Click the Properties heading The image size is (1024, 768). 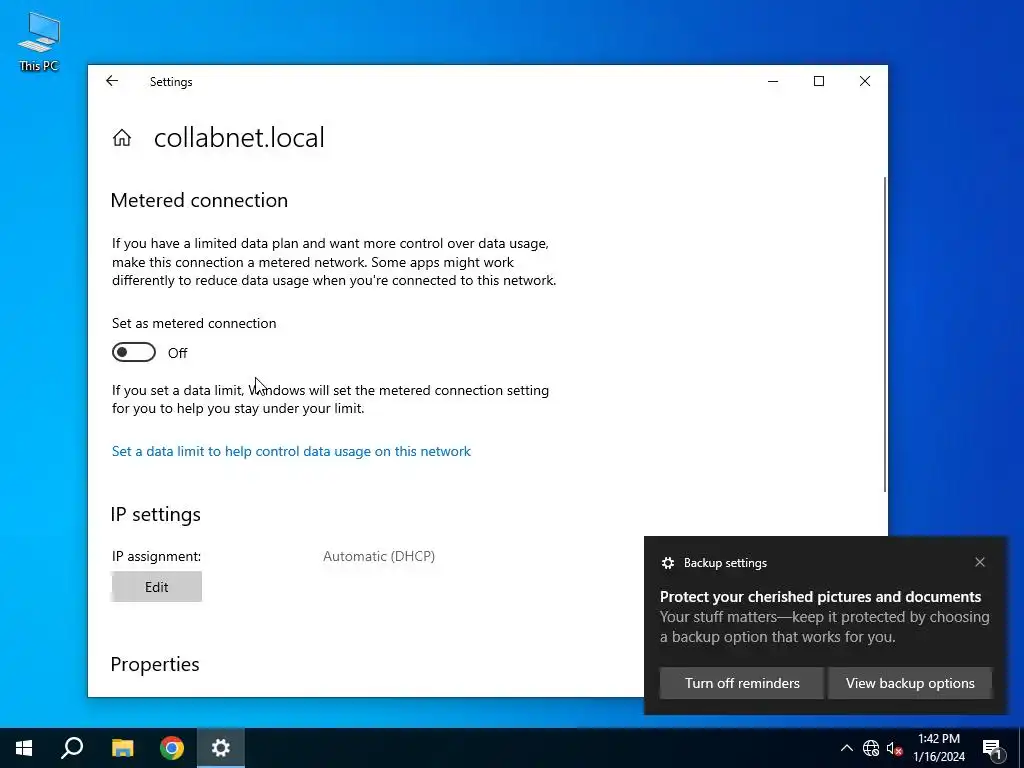[x=155, y=664]
